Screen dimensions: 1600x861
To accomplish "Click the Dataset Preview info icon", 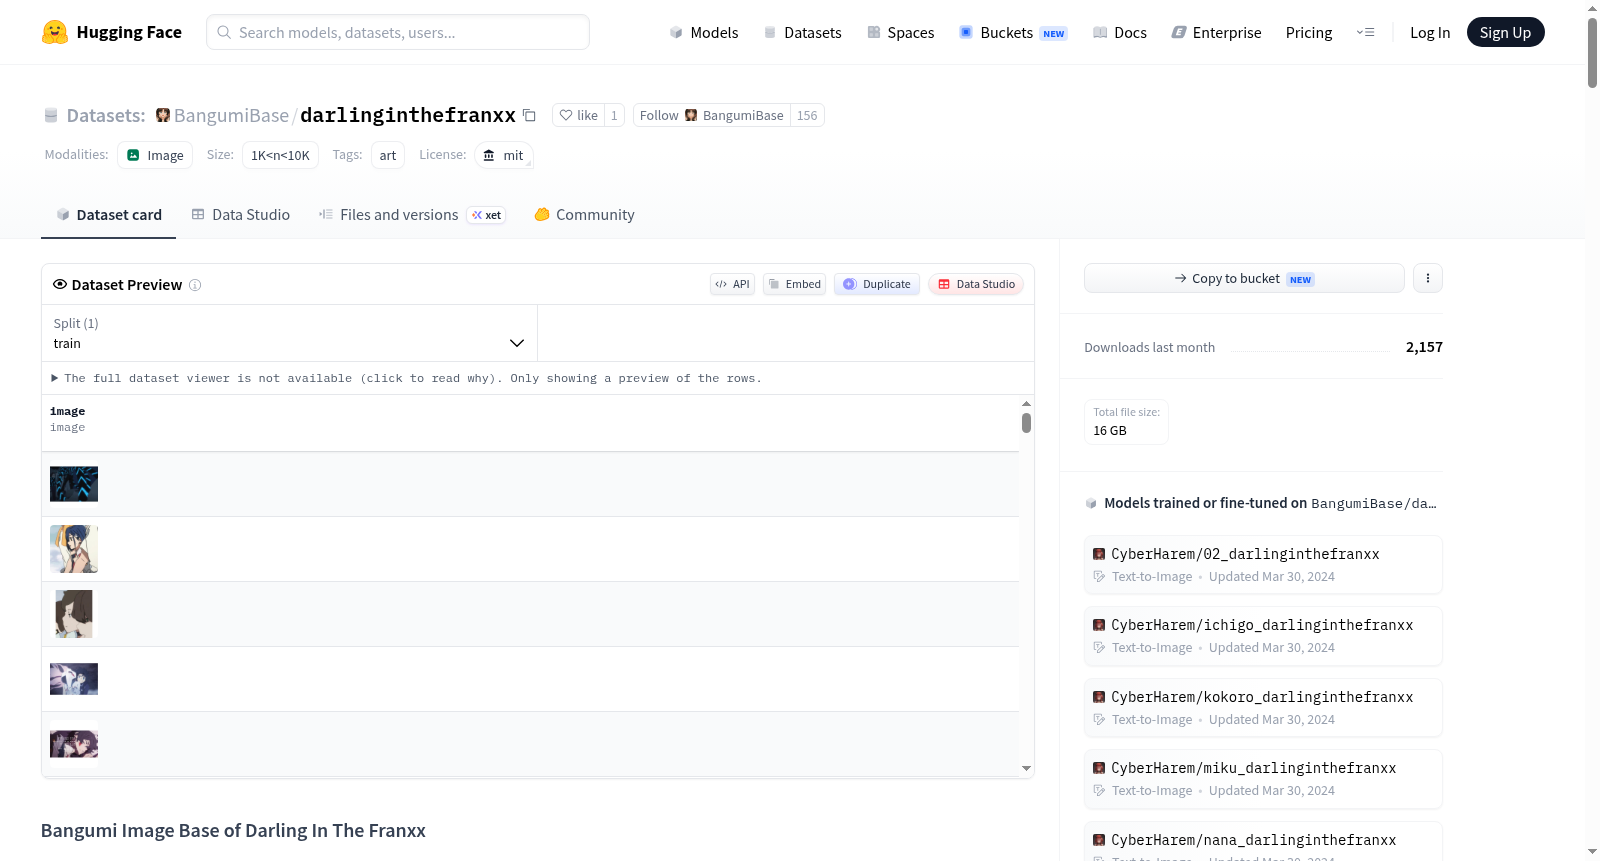I will click(195, 285).
